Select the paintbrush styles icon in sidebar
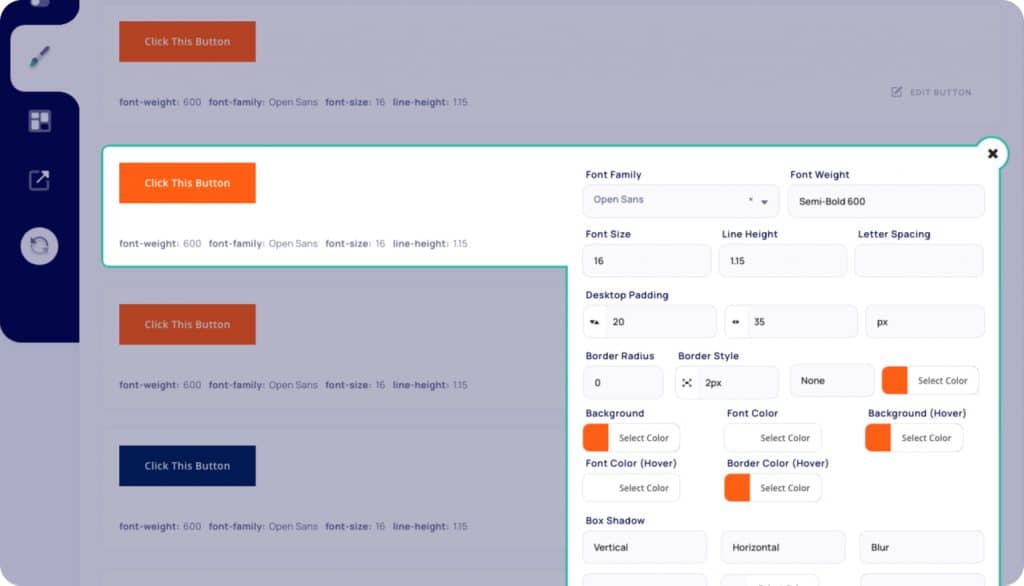 point(39,57)
